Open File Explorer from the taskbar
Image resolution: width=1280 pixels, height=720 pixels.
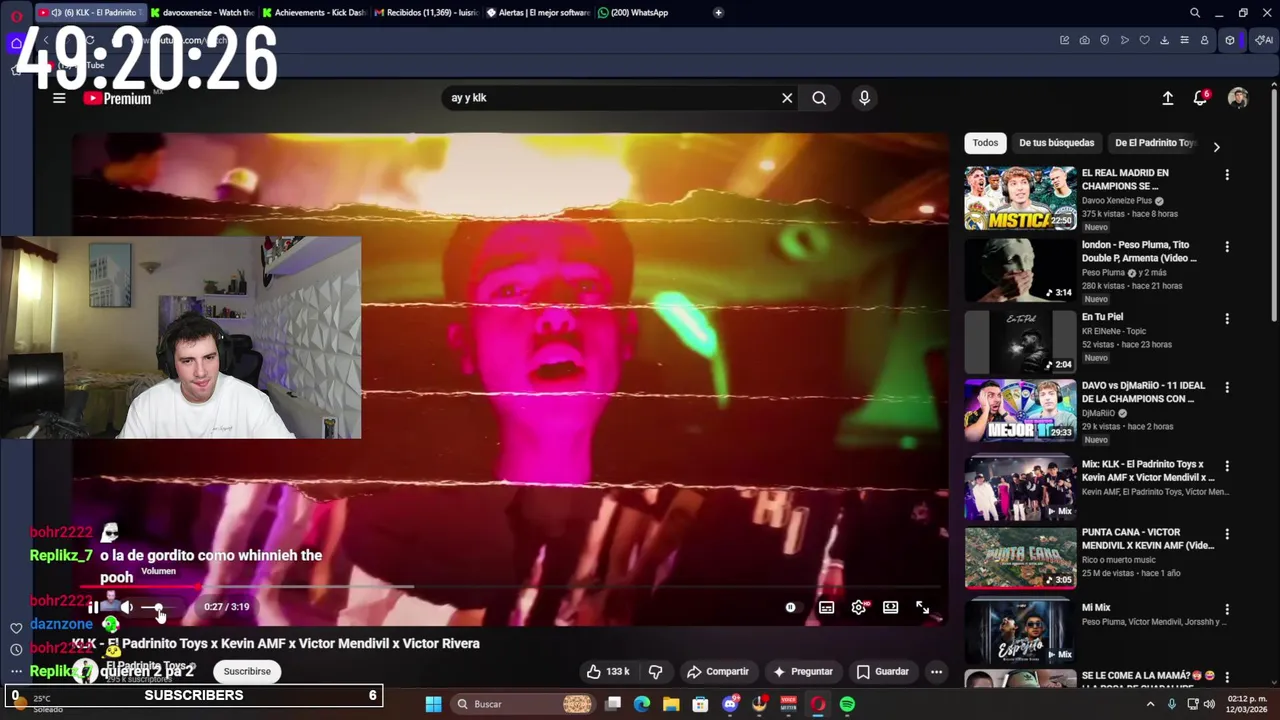[x=671, y=704]
